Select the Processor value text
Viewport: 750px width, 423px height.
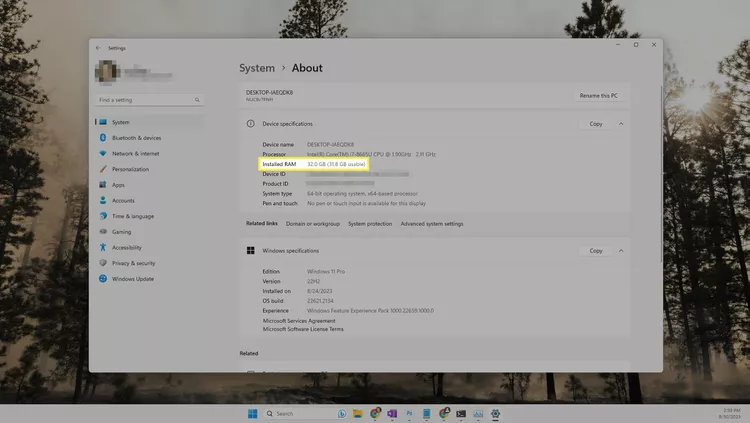pyautogui.click(x=371, y=154)
